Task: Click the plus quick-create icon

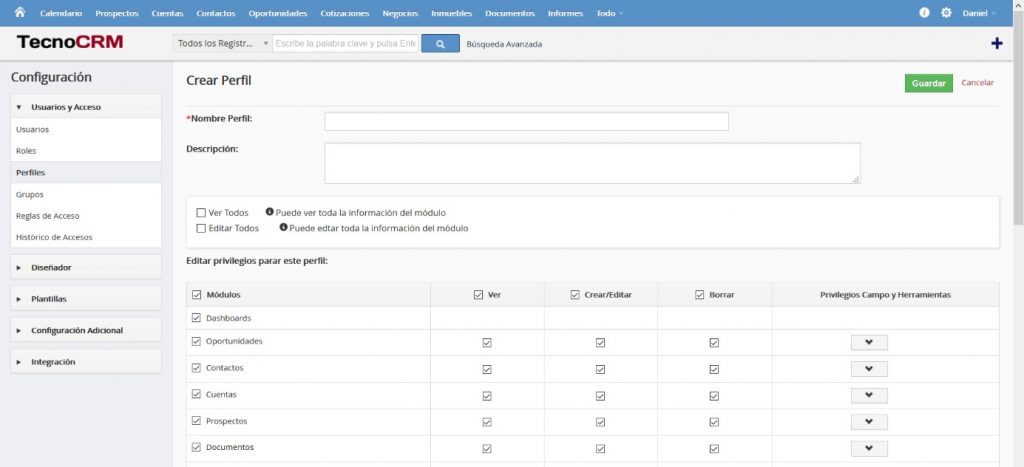Action: (x=996, y=43)
